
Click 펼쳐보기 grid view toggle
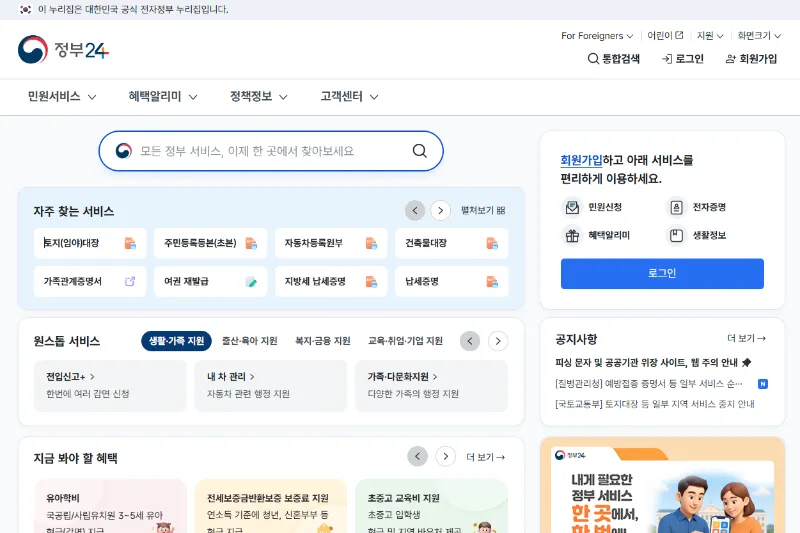pyautogui.click(x=483, y=210)
